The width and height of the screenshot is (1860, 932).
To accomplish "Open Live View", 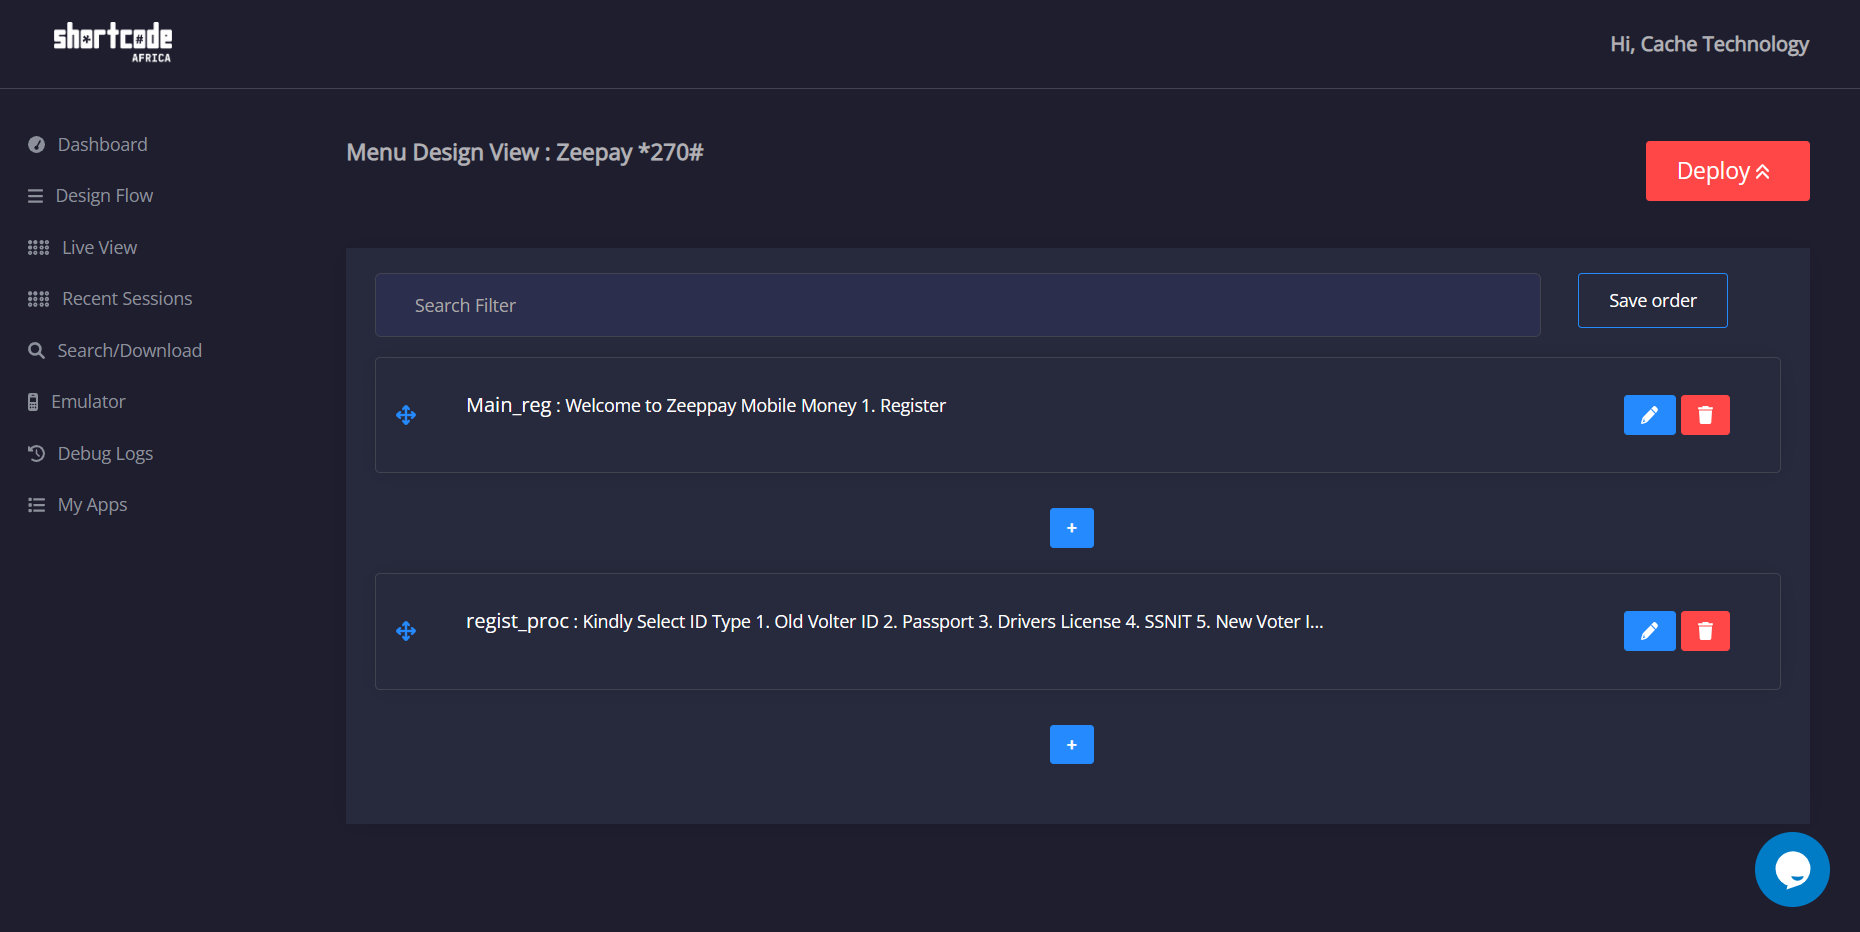I will click(100, 248).
